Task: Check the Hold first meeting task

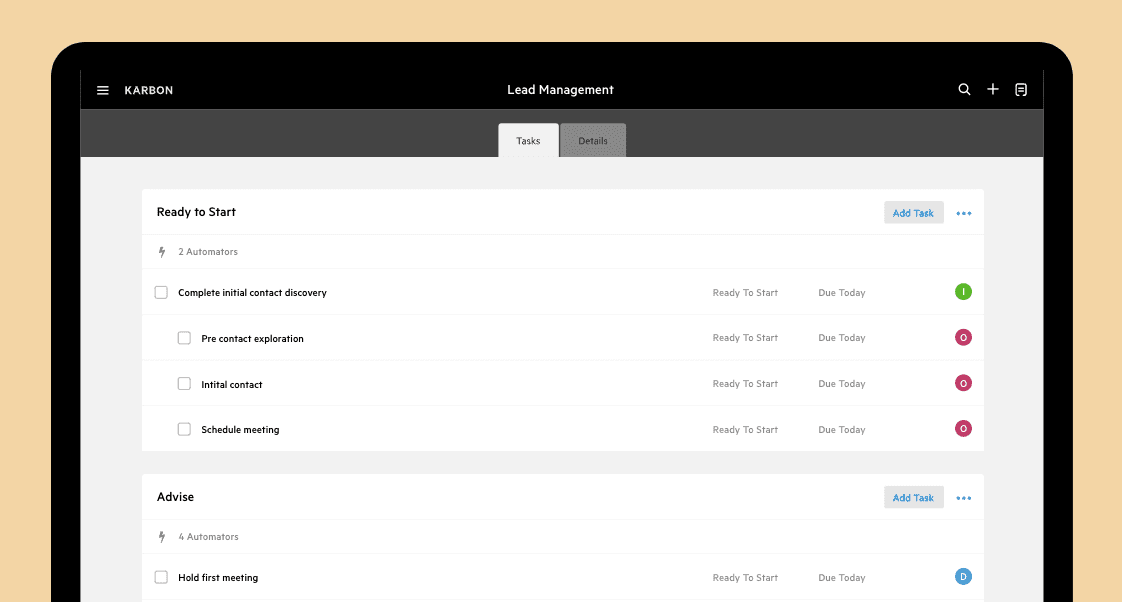Action: [x=161, y=577]
